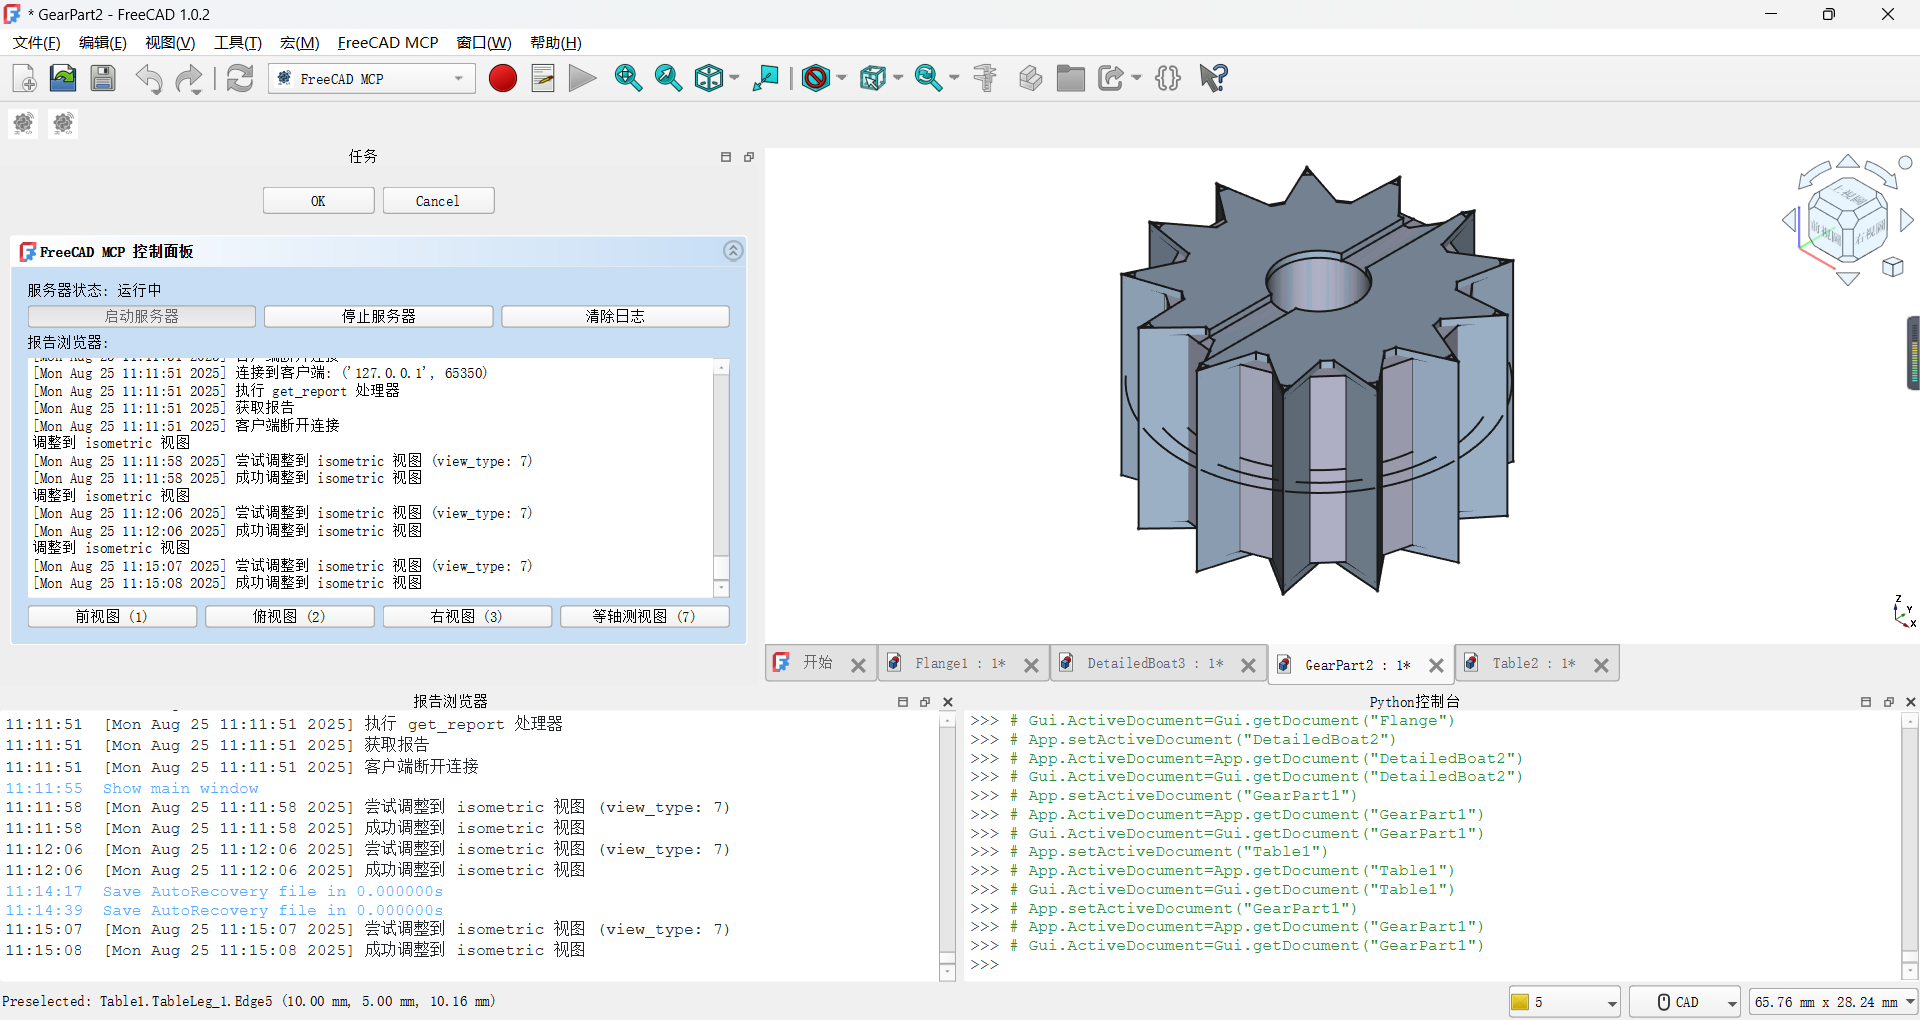Click the create part icon

(1030, 78)
